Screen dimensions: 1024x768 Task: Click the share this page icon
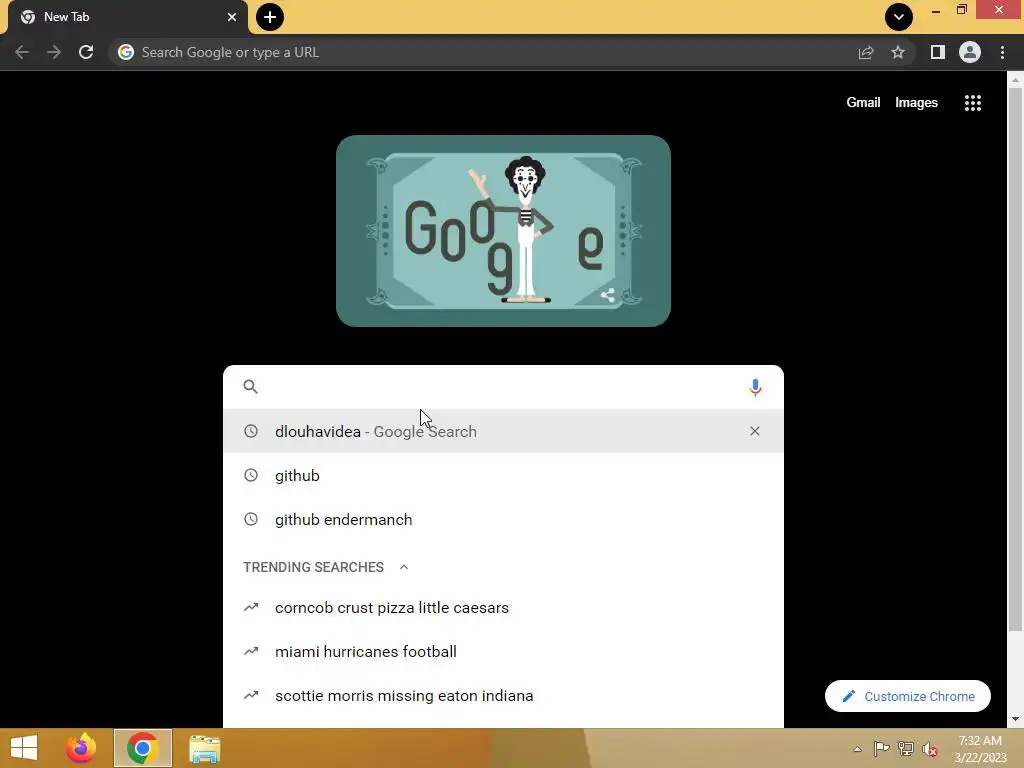pyautogui.click(x=866, y=52)
